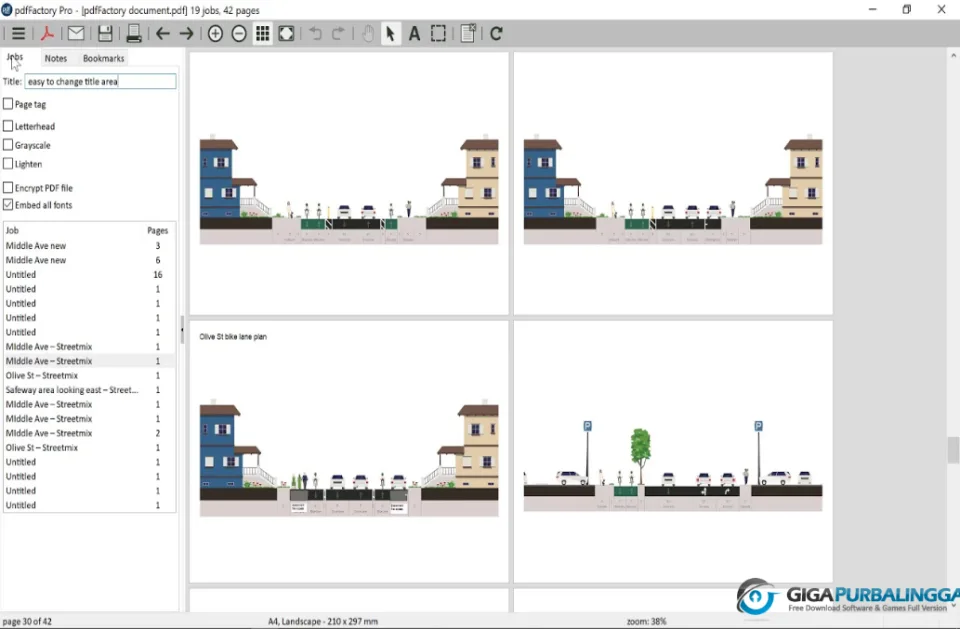Screen dimensions: 960x629
Task: Click the redo arrow icon
Action: pyautogui.click(x=338, y=34)
